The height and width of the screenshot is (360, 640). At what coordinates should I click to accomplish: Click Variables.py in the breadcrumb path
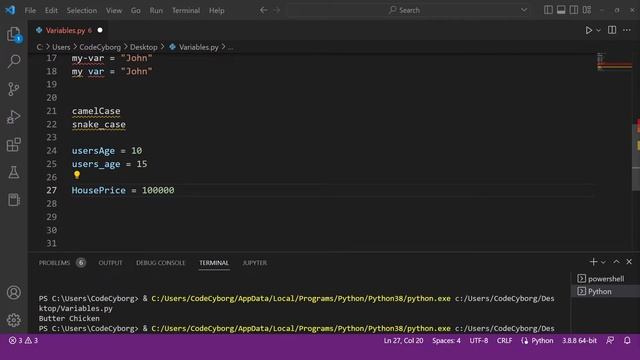tap(198, 47)
